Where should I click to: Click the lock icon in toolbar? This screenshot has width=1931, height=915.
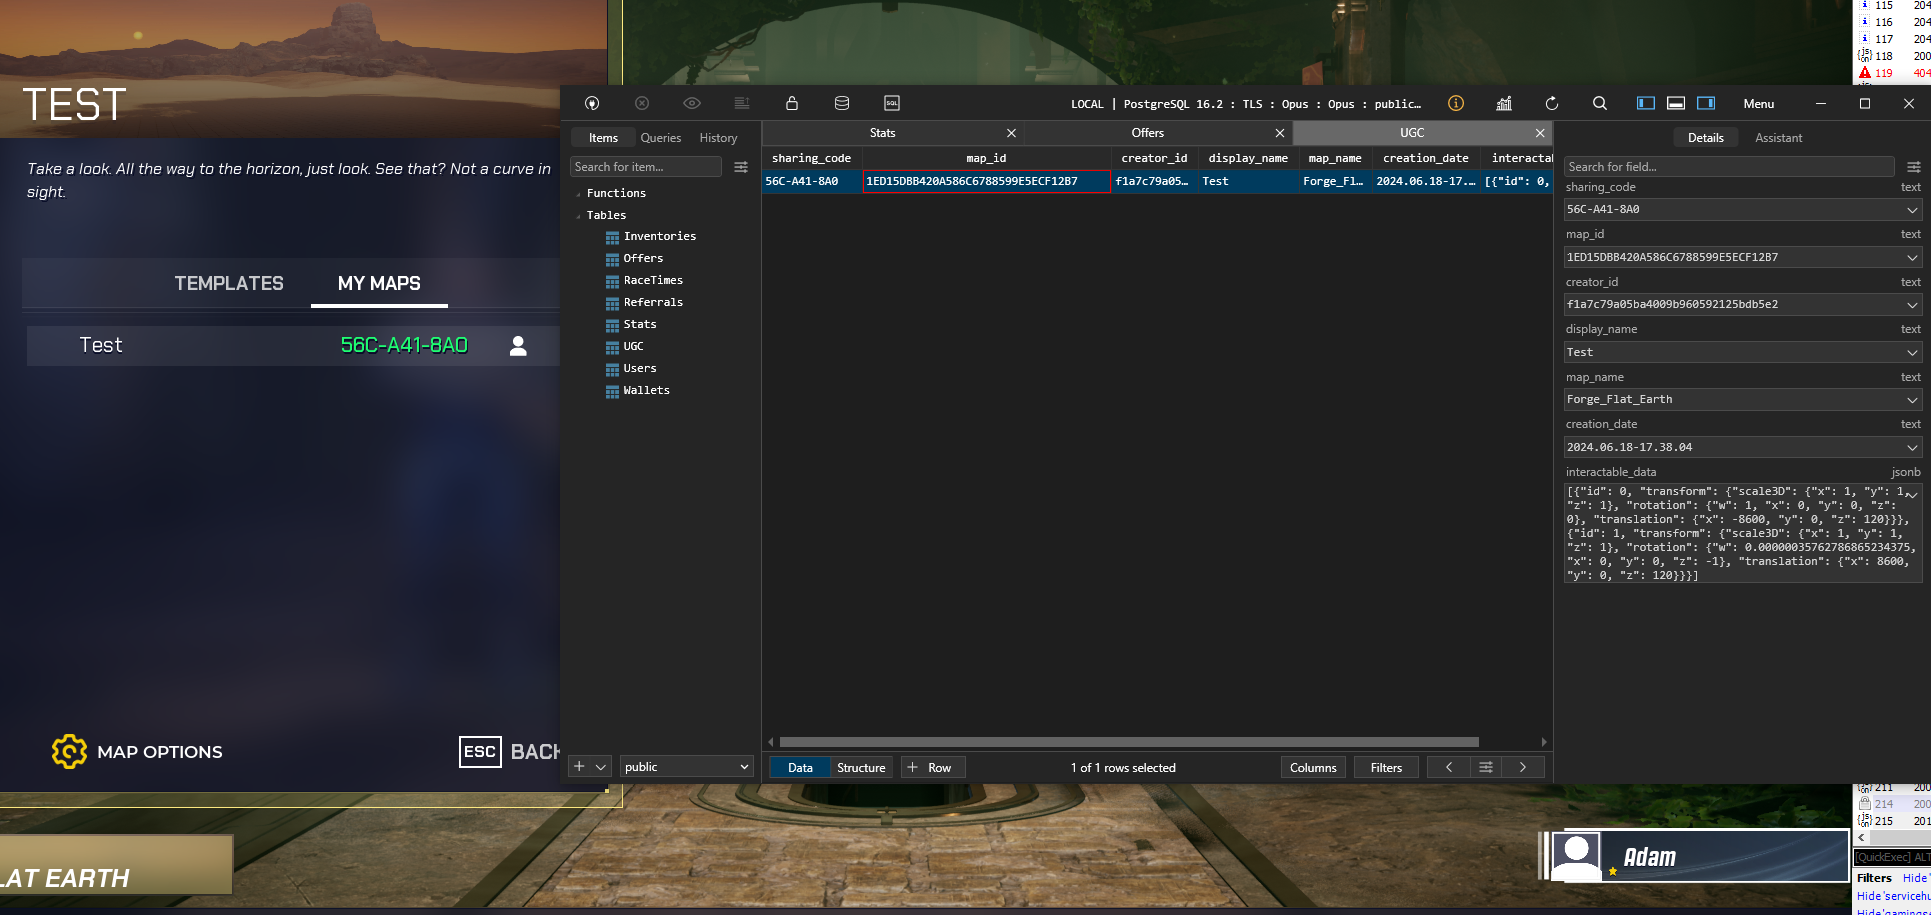(x=792, y=103)
